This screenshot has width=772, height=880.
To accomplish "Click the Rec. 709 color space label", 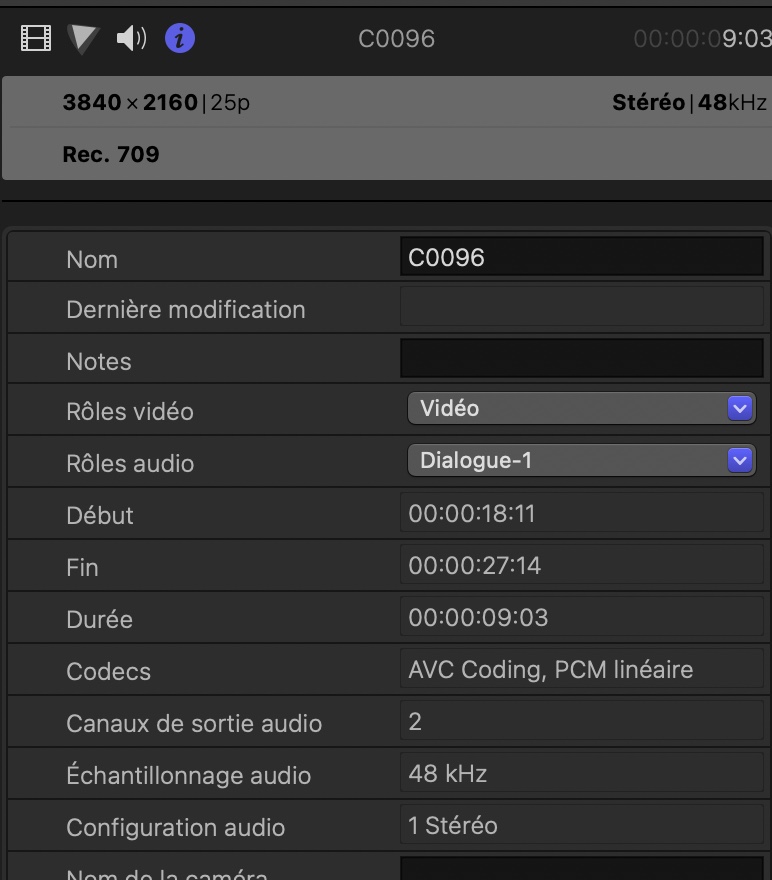I will click(x=111, y=154).
